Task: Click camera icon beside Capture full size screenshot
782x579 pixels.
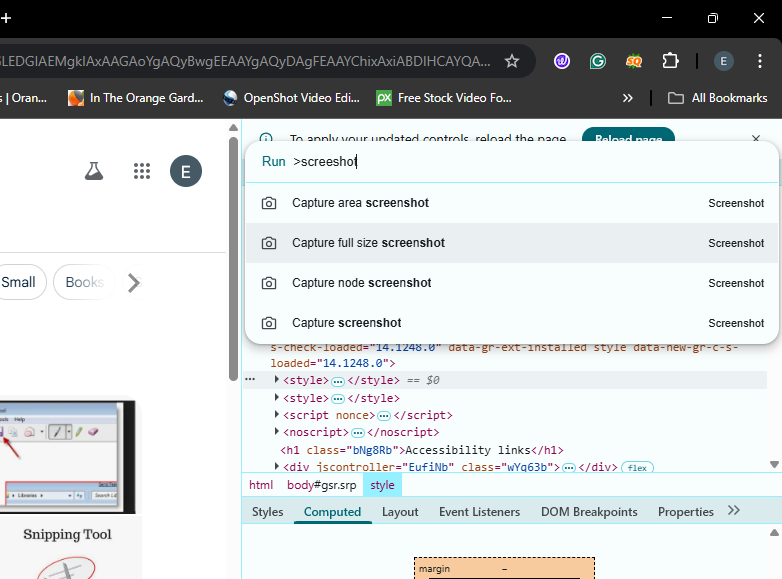Action: point(269,243)
